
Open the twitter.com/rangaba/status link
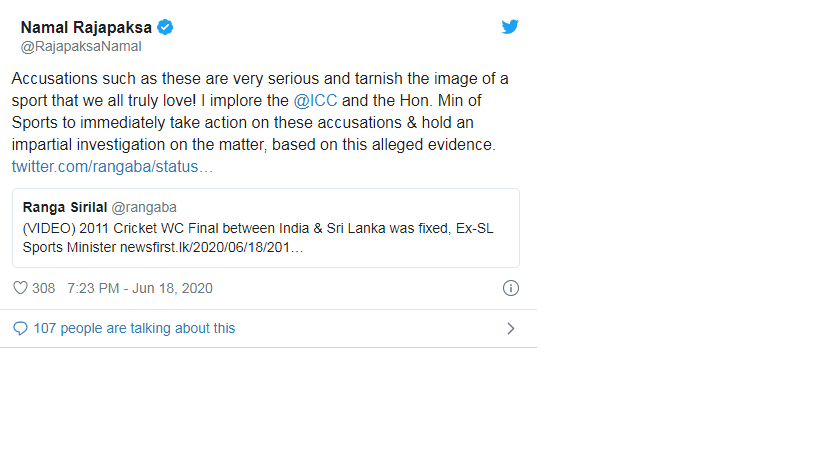(112, 167)
